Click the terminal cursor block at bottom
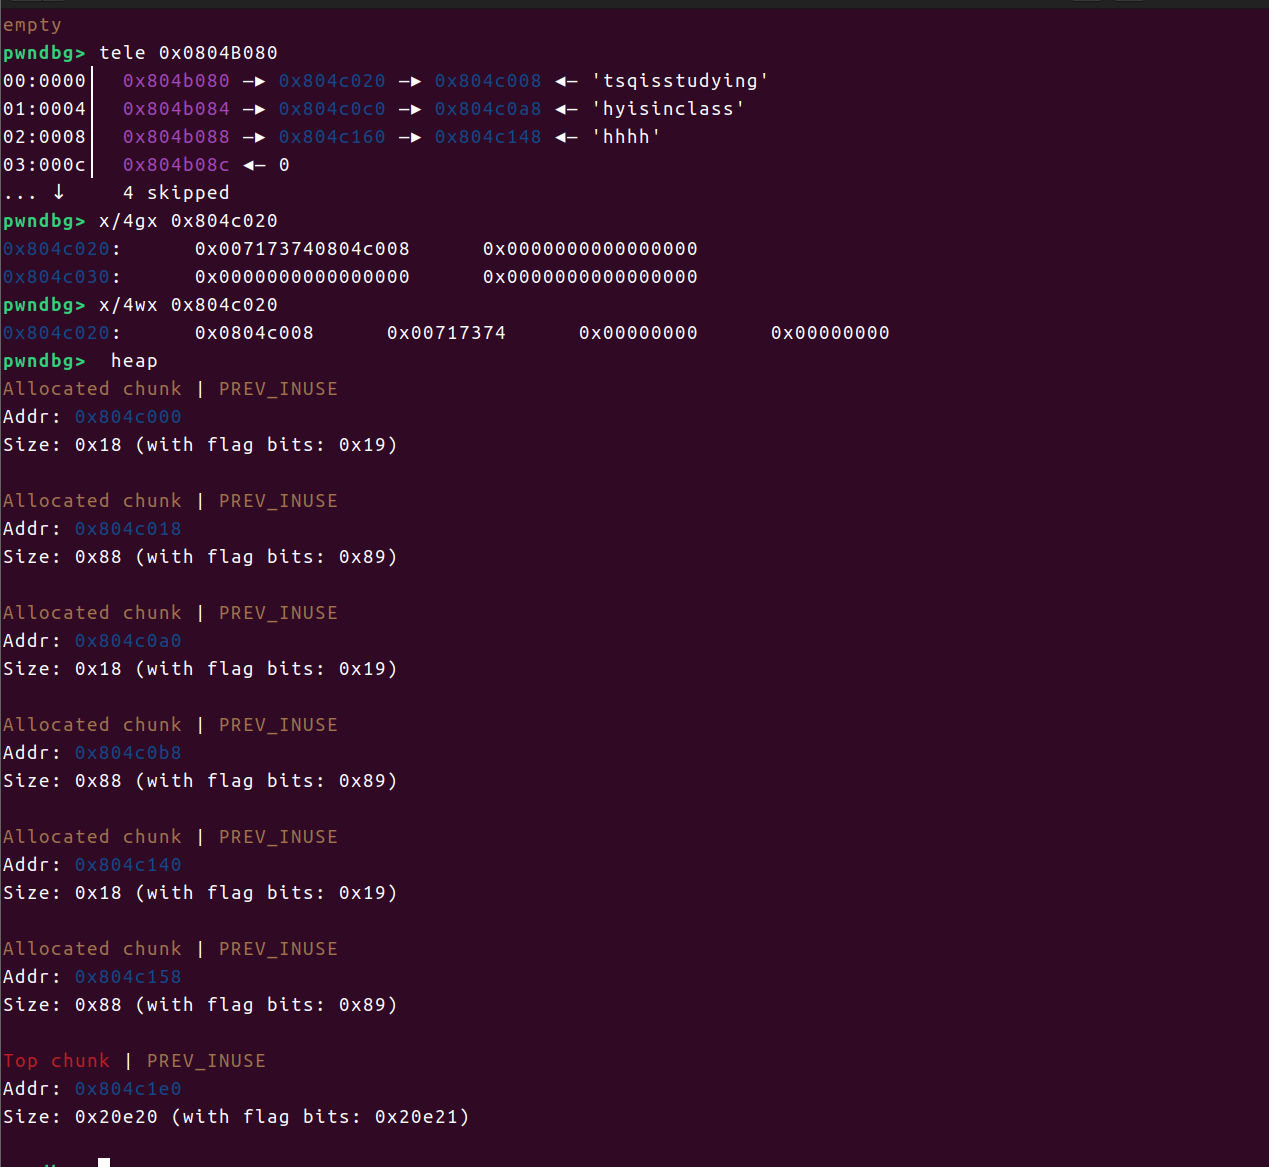 (x=104, y=1162)
